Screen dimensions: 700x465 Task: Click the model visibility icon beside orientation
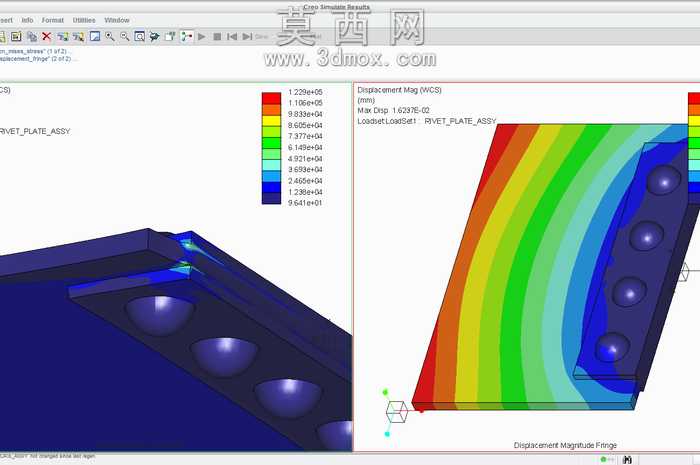pos(170,37)
